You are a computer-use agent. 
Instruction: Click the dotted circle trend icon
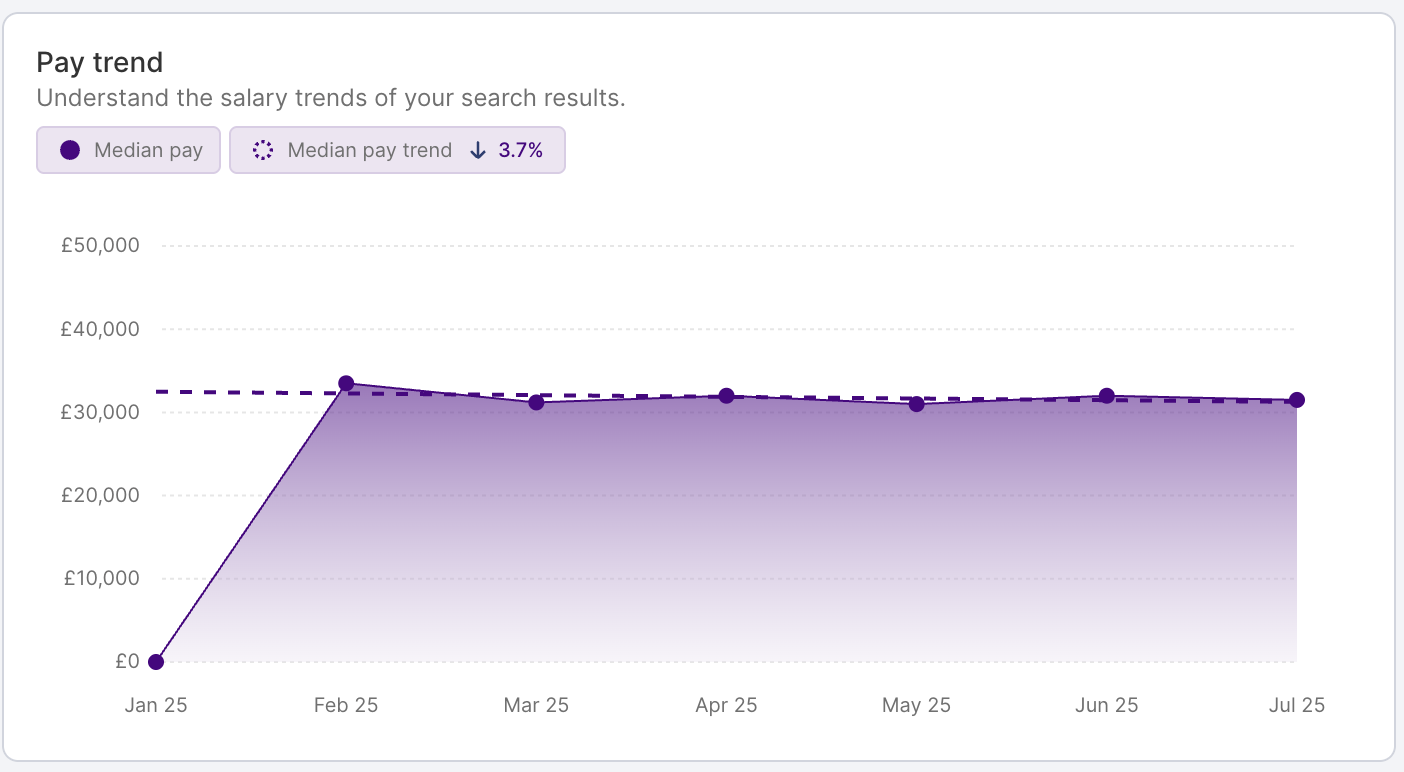(x=263, y=150)
